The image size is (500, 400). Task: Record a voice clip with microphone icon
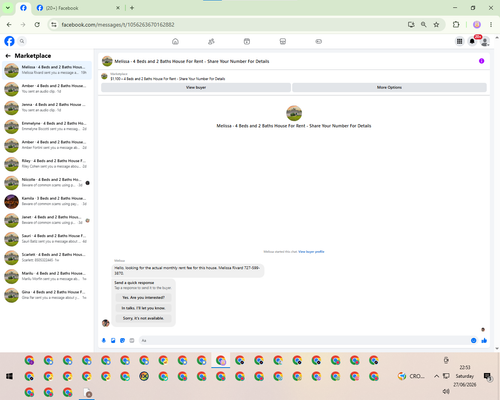pyautogui.click(x=104, y=340)
